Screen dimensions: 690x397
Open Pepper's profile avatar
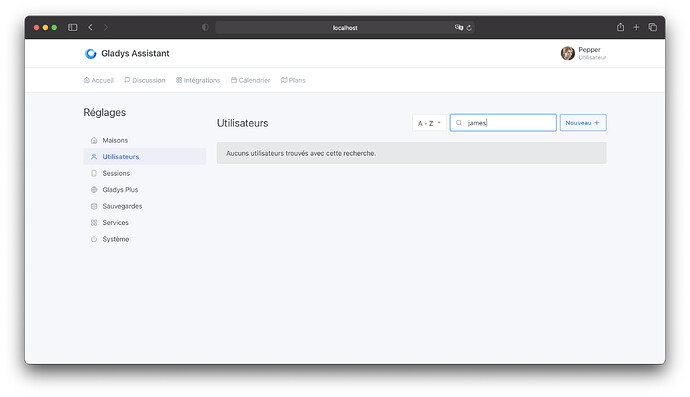(568, 53)
